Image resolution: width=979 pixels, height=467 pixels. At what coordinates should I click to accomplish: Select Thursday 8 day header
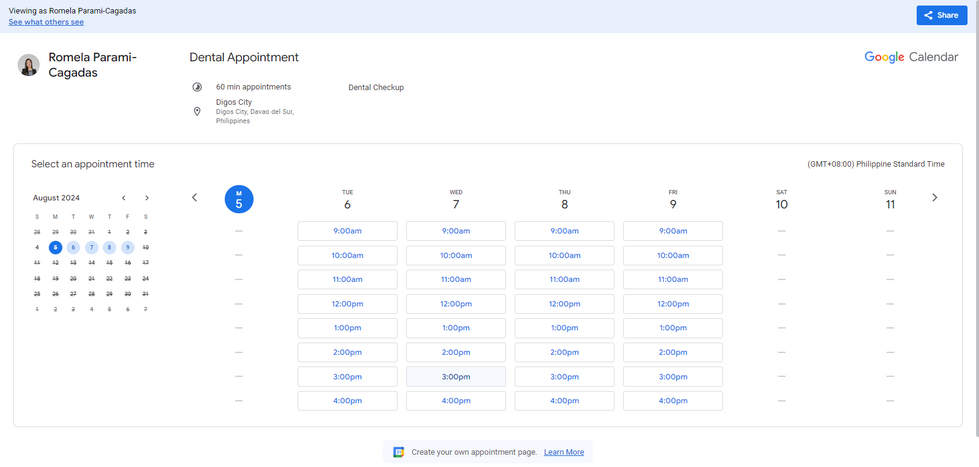(x=564, y=200)
